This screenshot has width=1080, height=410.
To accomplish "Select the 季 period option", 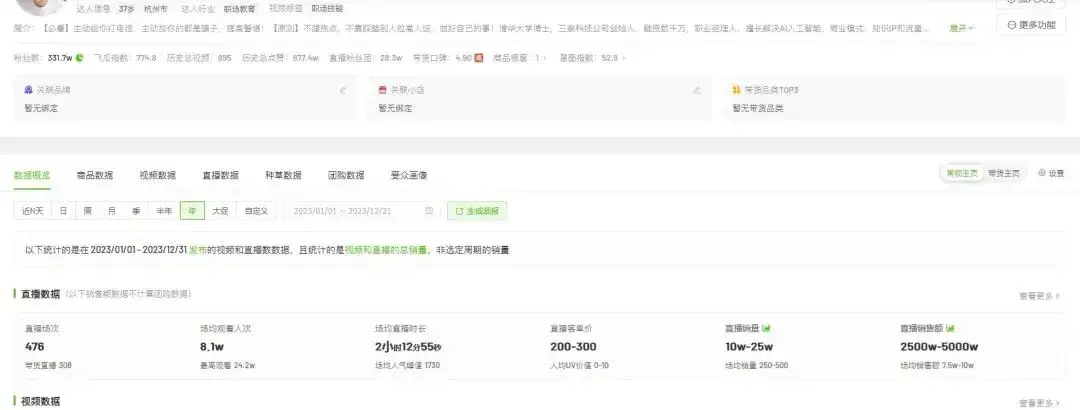I will [x=136, y=211].
